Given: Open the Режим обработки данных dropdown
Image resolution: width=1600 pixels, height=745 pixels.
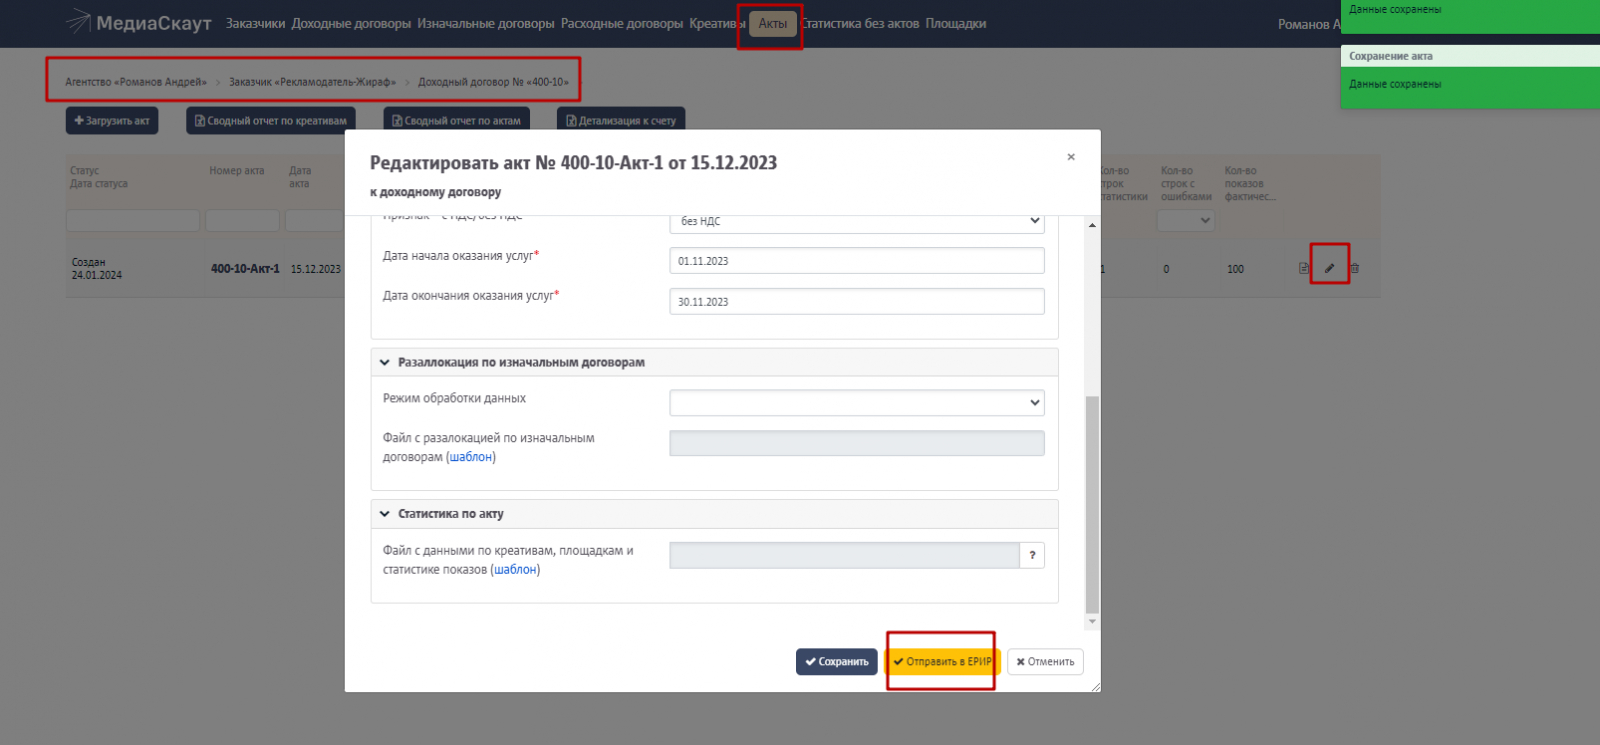Looking at the screenshot, I should (857, 403).
